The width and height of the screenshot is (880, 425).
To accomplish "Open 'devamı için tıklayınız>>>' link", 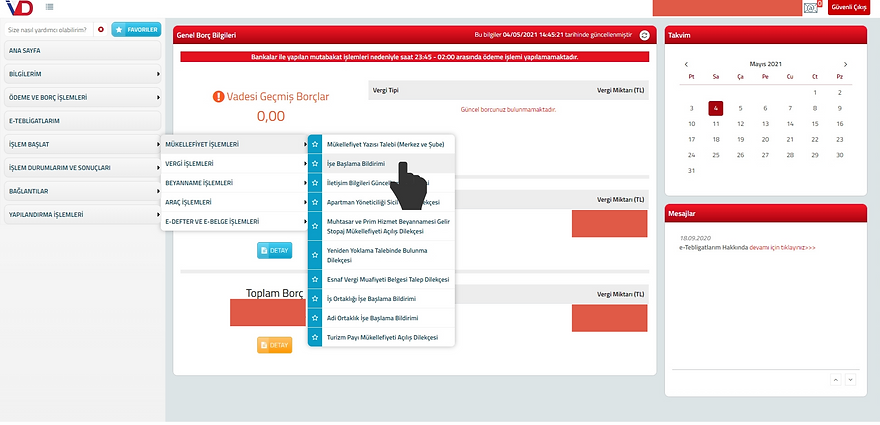I will [x=782, y=247].
